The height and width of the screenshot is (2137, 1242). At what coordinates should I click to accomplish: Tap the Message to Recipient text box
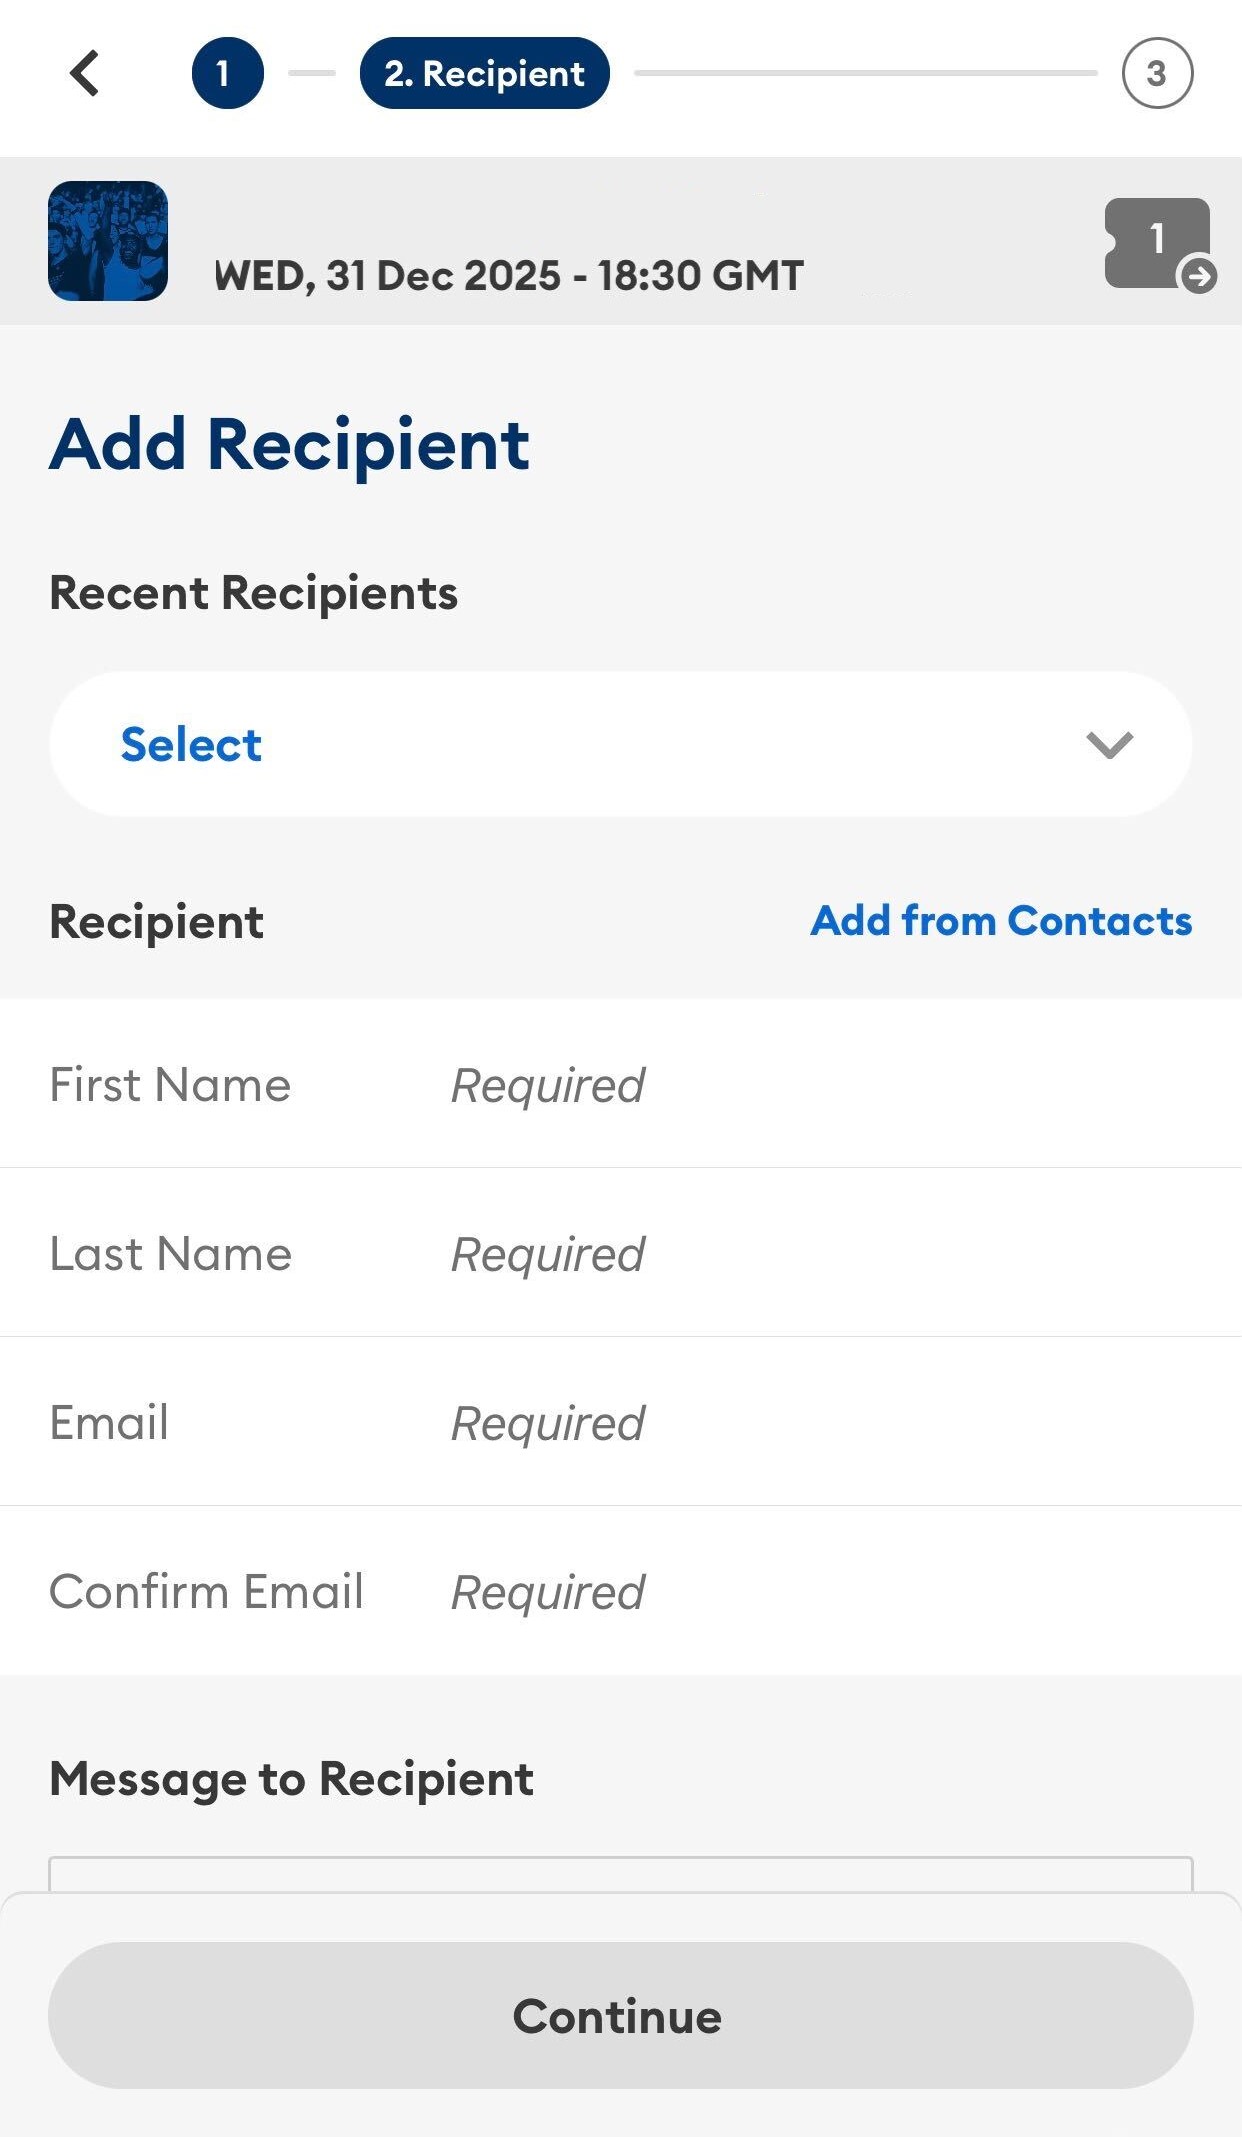[621, 1874]
